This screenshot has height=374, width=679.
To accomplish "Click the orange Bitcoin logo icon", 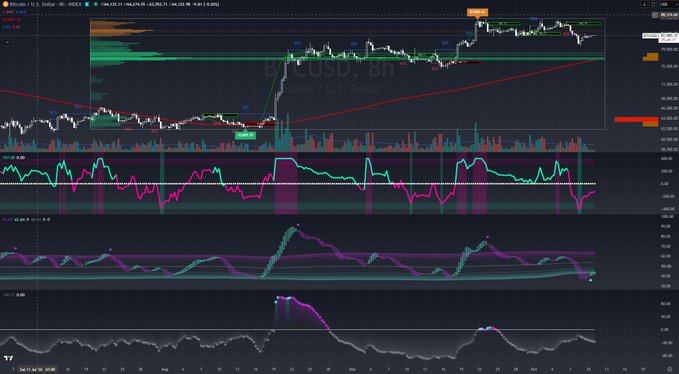I will coord(6,4).
